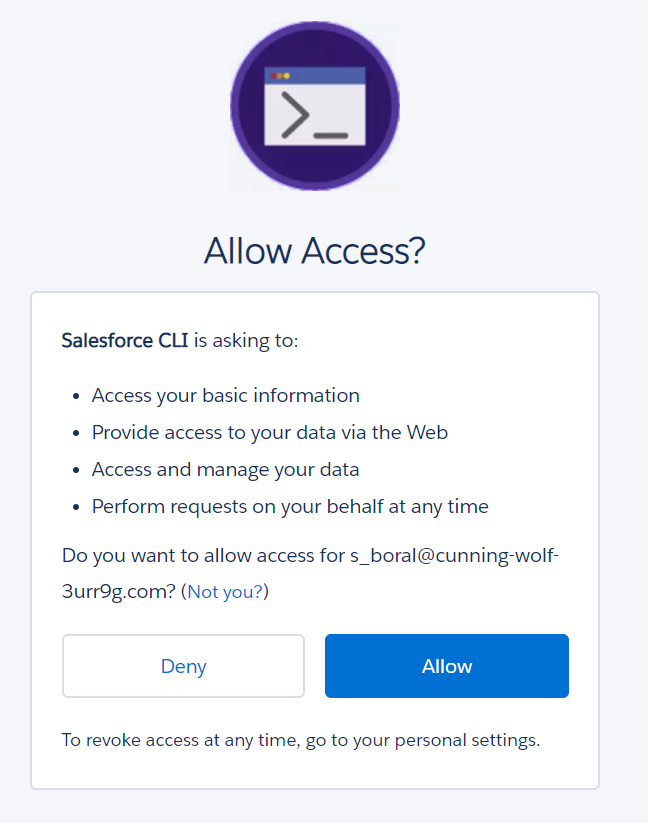Screen dimensions: 648x823
Task: Click "Access and manage your data" permission item
Action: point(226,469)
